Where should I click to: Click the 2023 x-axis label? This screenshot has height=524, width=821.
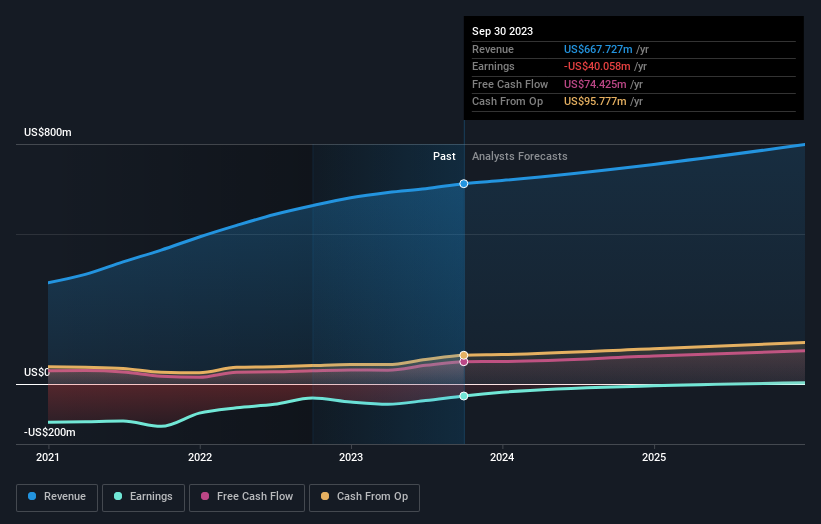tap(351, 458)
